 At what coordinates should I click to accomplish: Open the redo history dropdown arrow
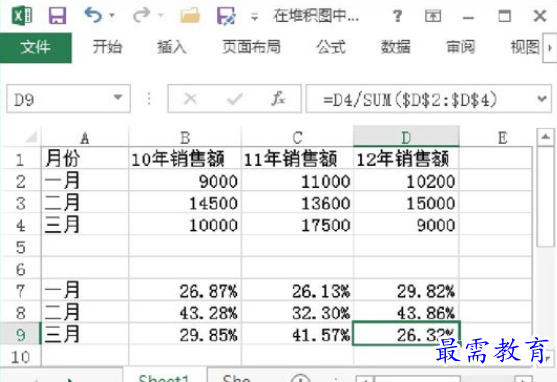click(161, 15)
